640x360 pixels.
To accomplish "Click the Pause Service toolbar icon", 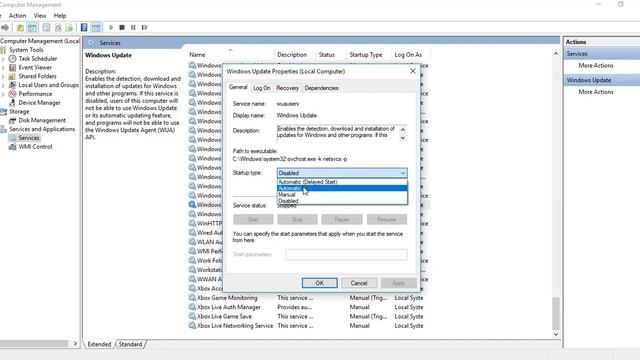I will point(133,27).
